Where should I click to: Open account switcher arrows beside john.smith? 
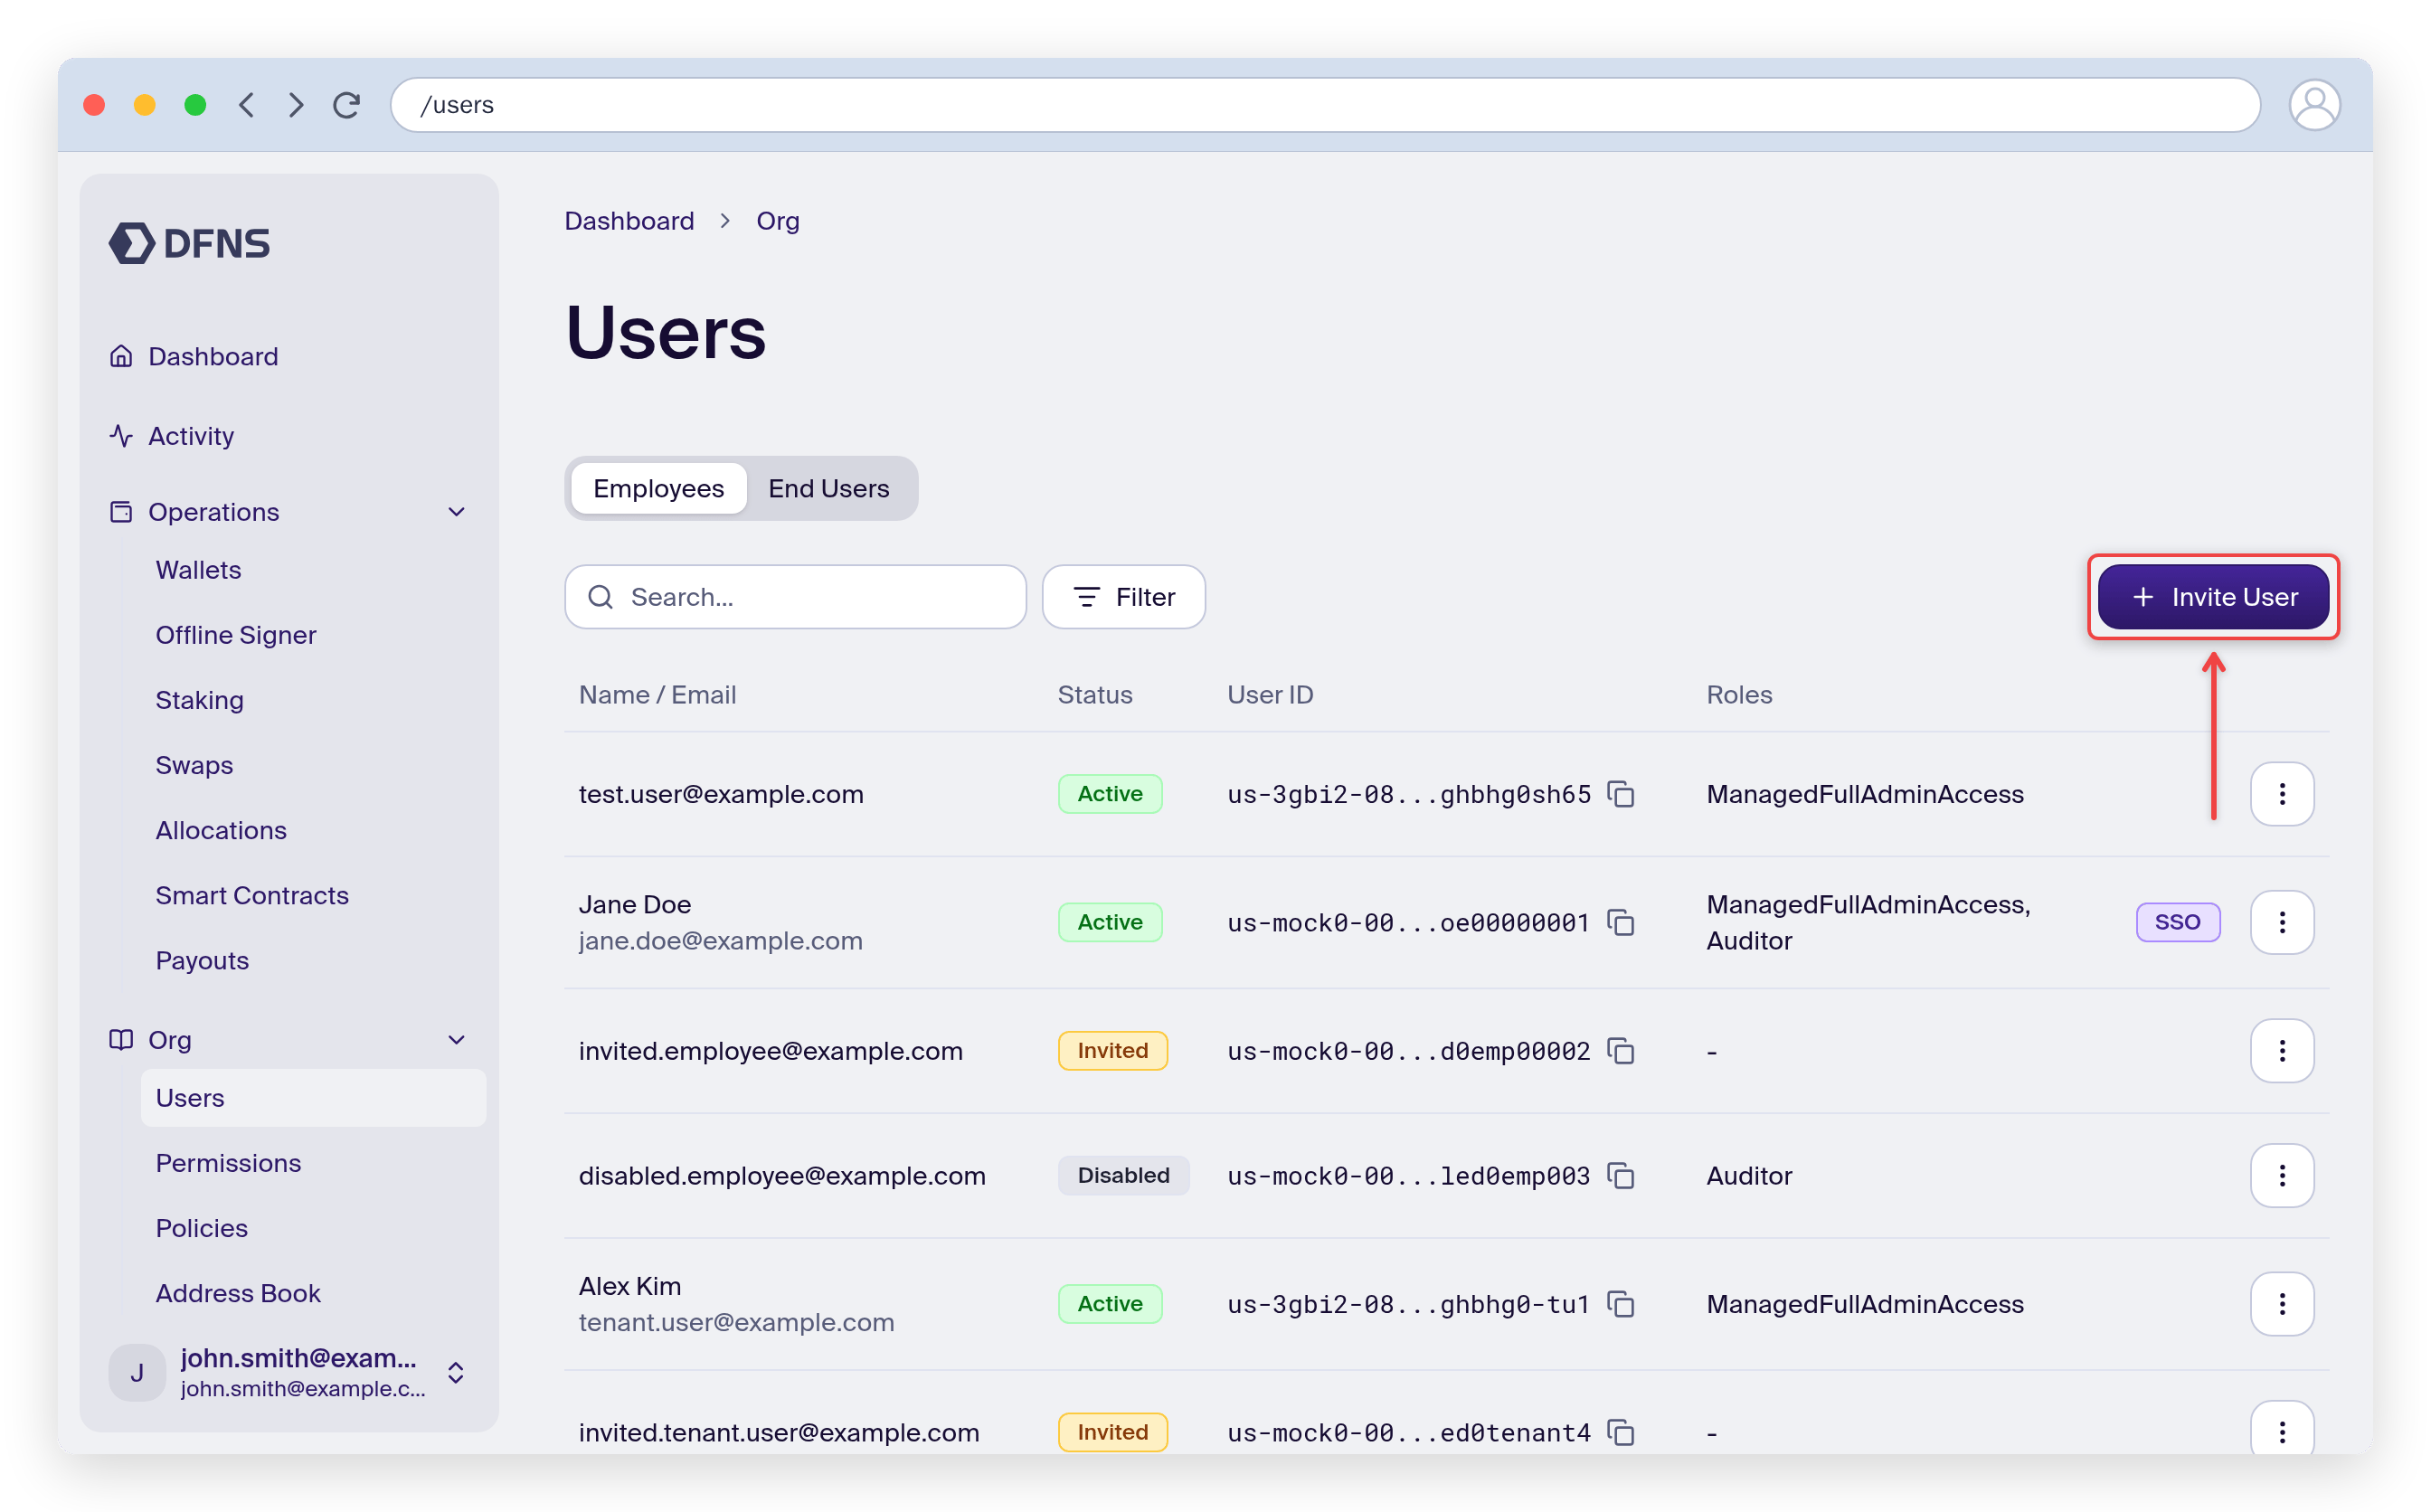pyautogui.click(x=456, y=1373)
